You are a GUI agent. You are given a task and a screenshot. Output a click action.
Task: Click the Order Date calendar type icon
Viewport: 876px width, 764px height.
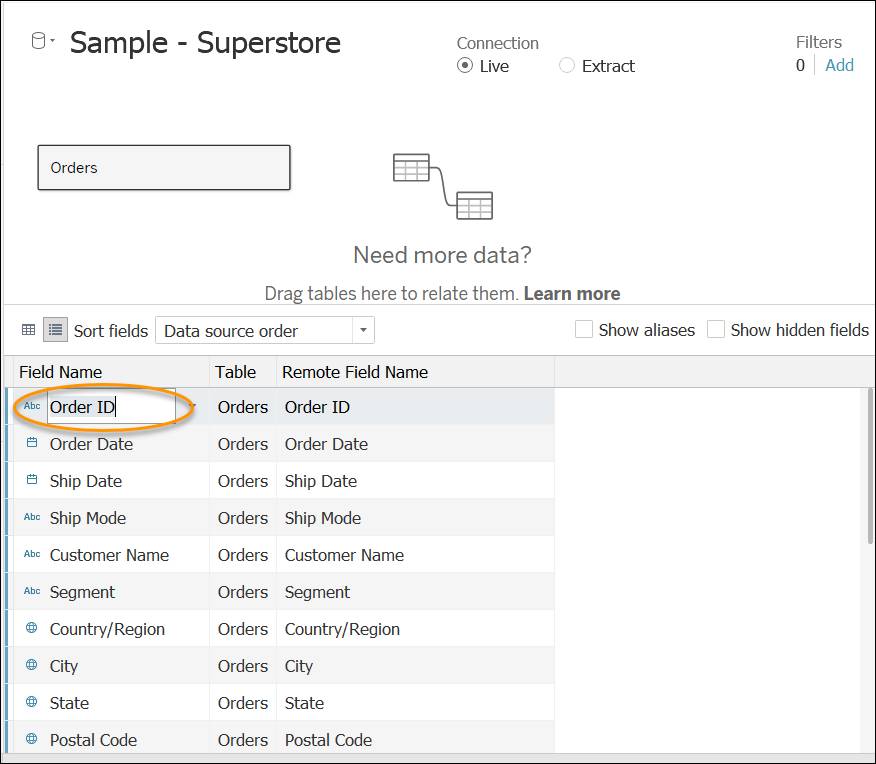coord(32,443)
